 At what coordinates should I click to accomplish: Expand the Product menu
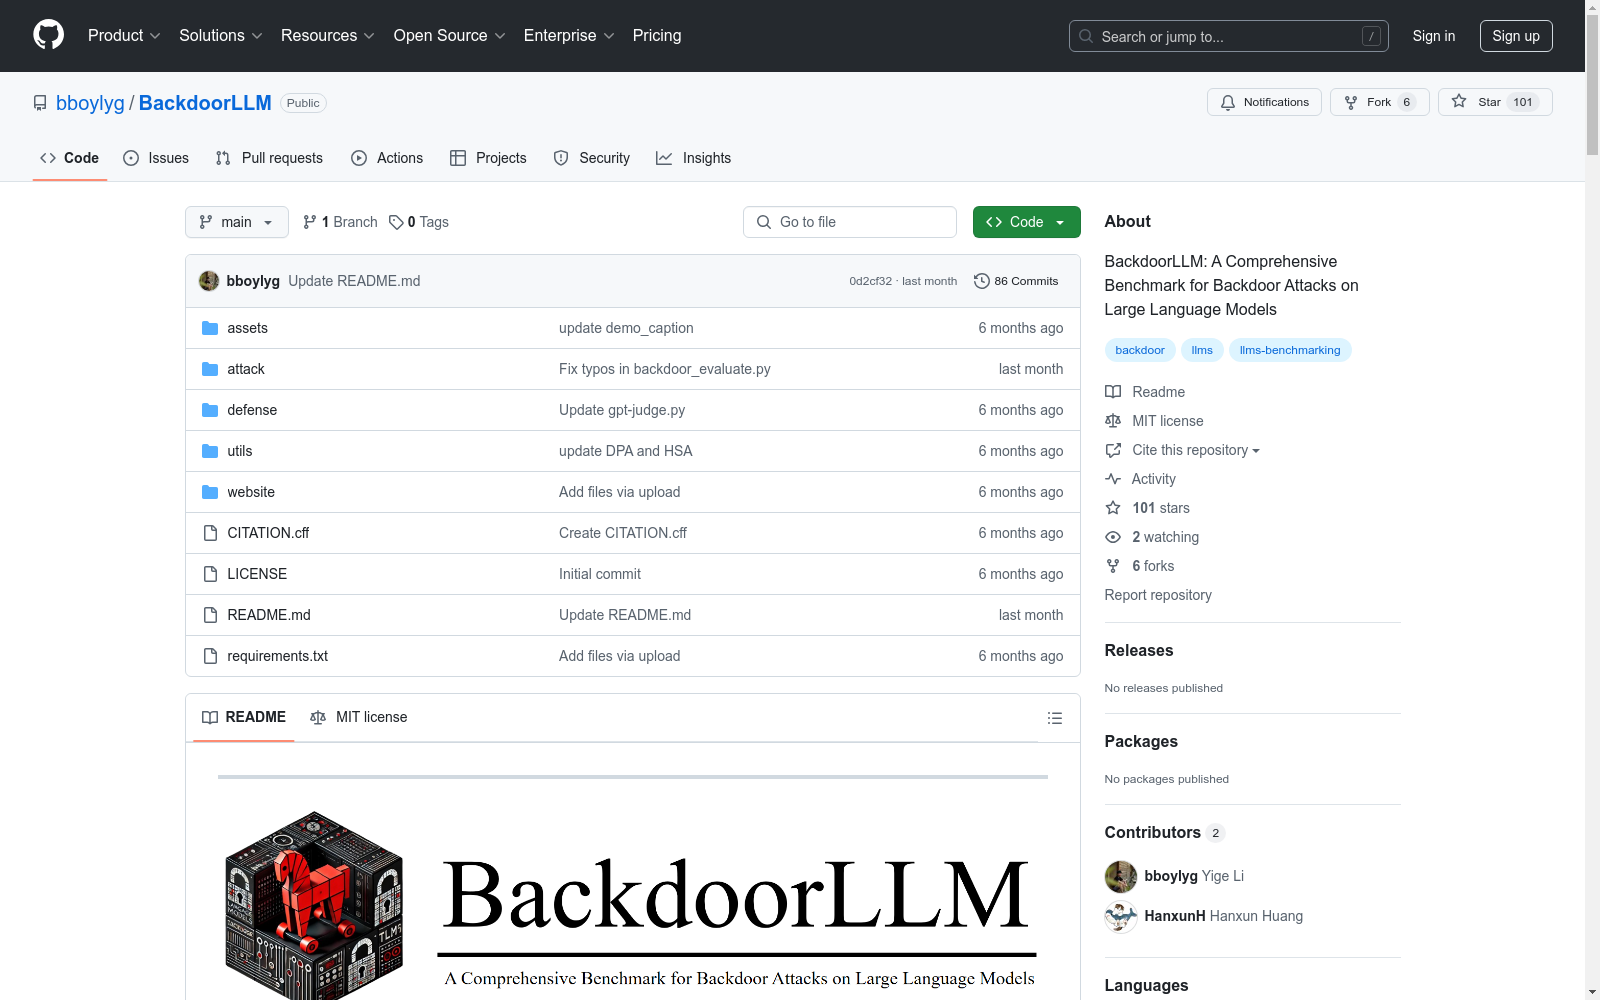(124, 35)
